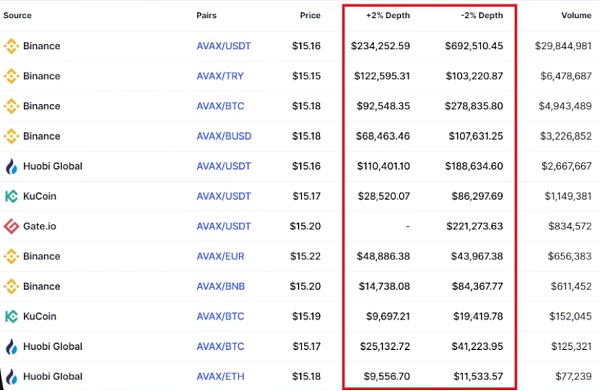Sort by the -2% Depth column header

coord(482,15)
